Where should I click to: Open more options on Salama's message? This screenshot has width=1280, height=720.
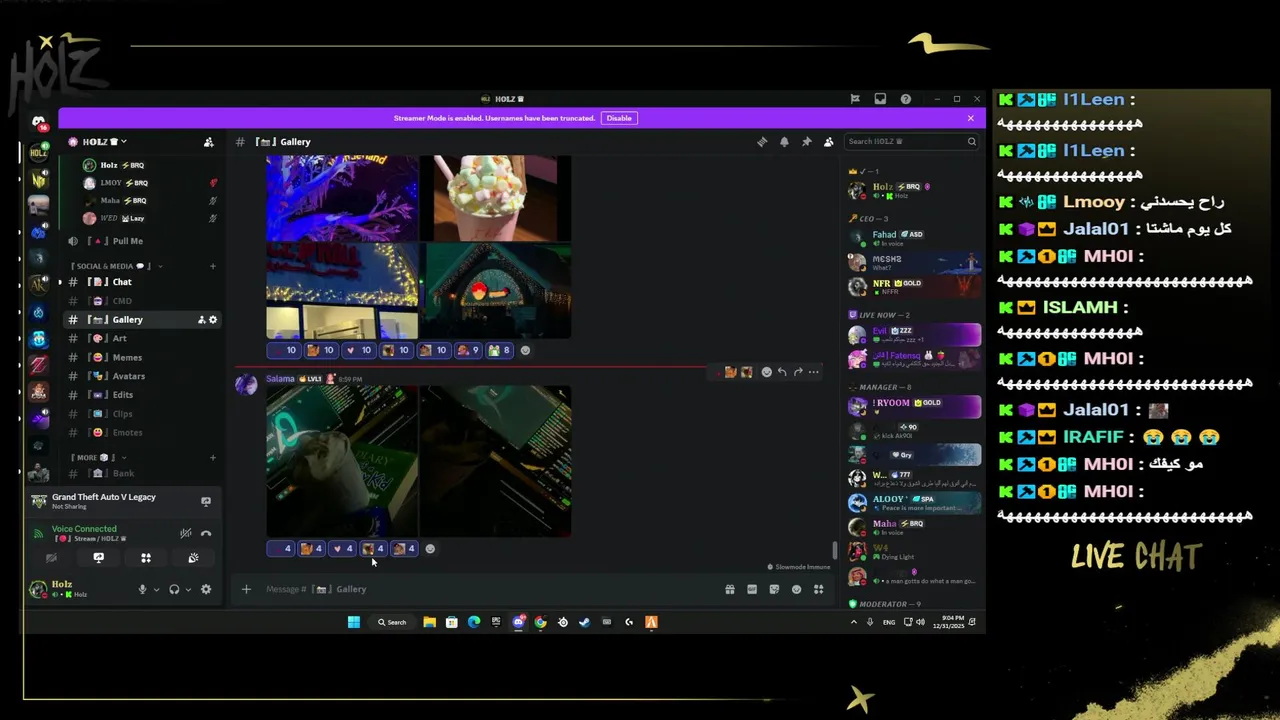[x=814, y=372]
